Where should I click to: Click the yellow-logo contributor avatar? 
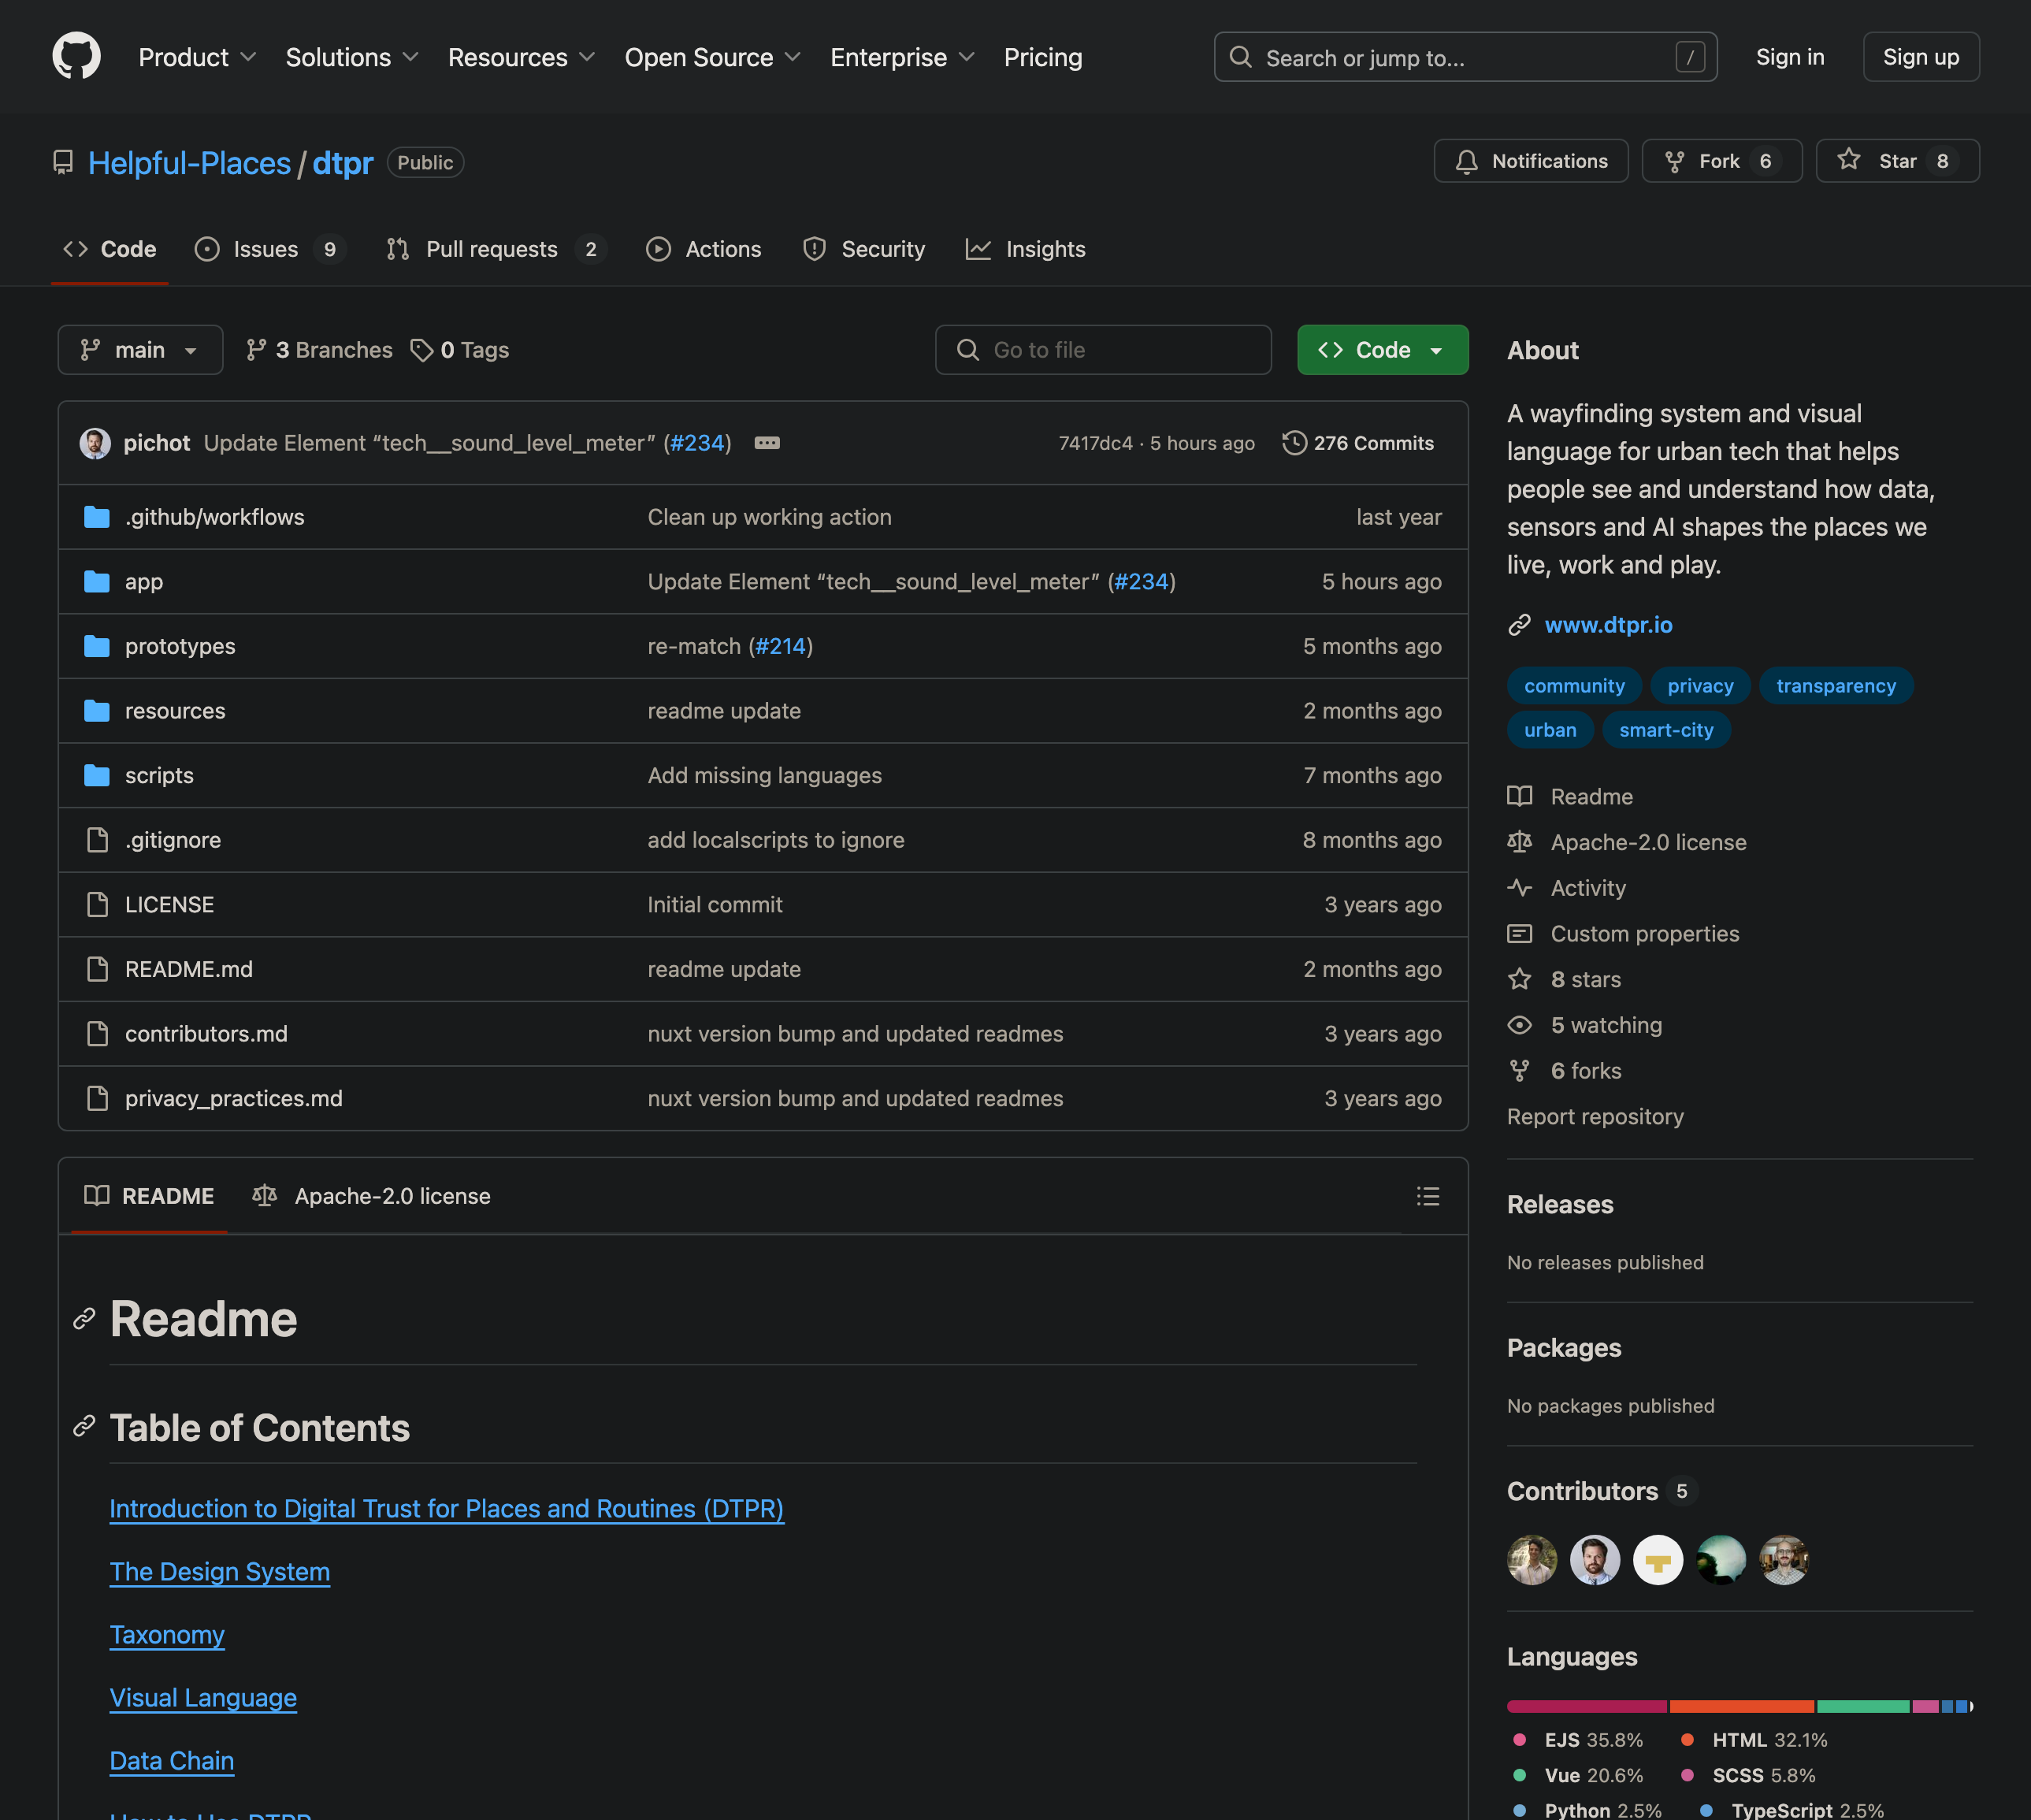pos(1658,1560)
